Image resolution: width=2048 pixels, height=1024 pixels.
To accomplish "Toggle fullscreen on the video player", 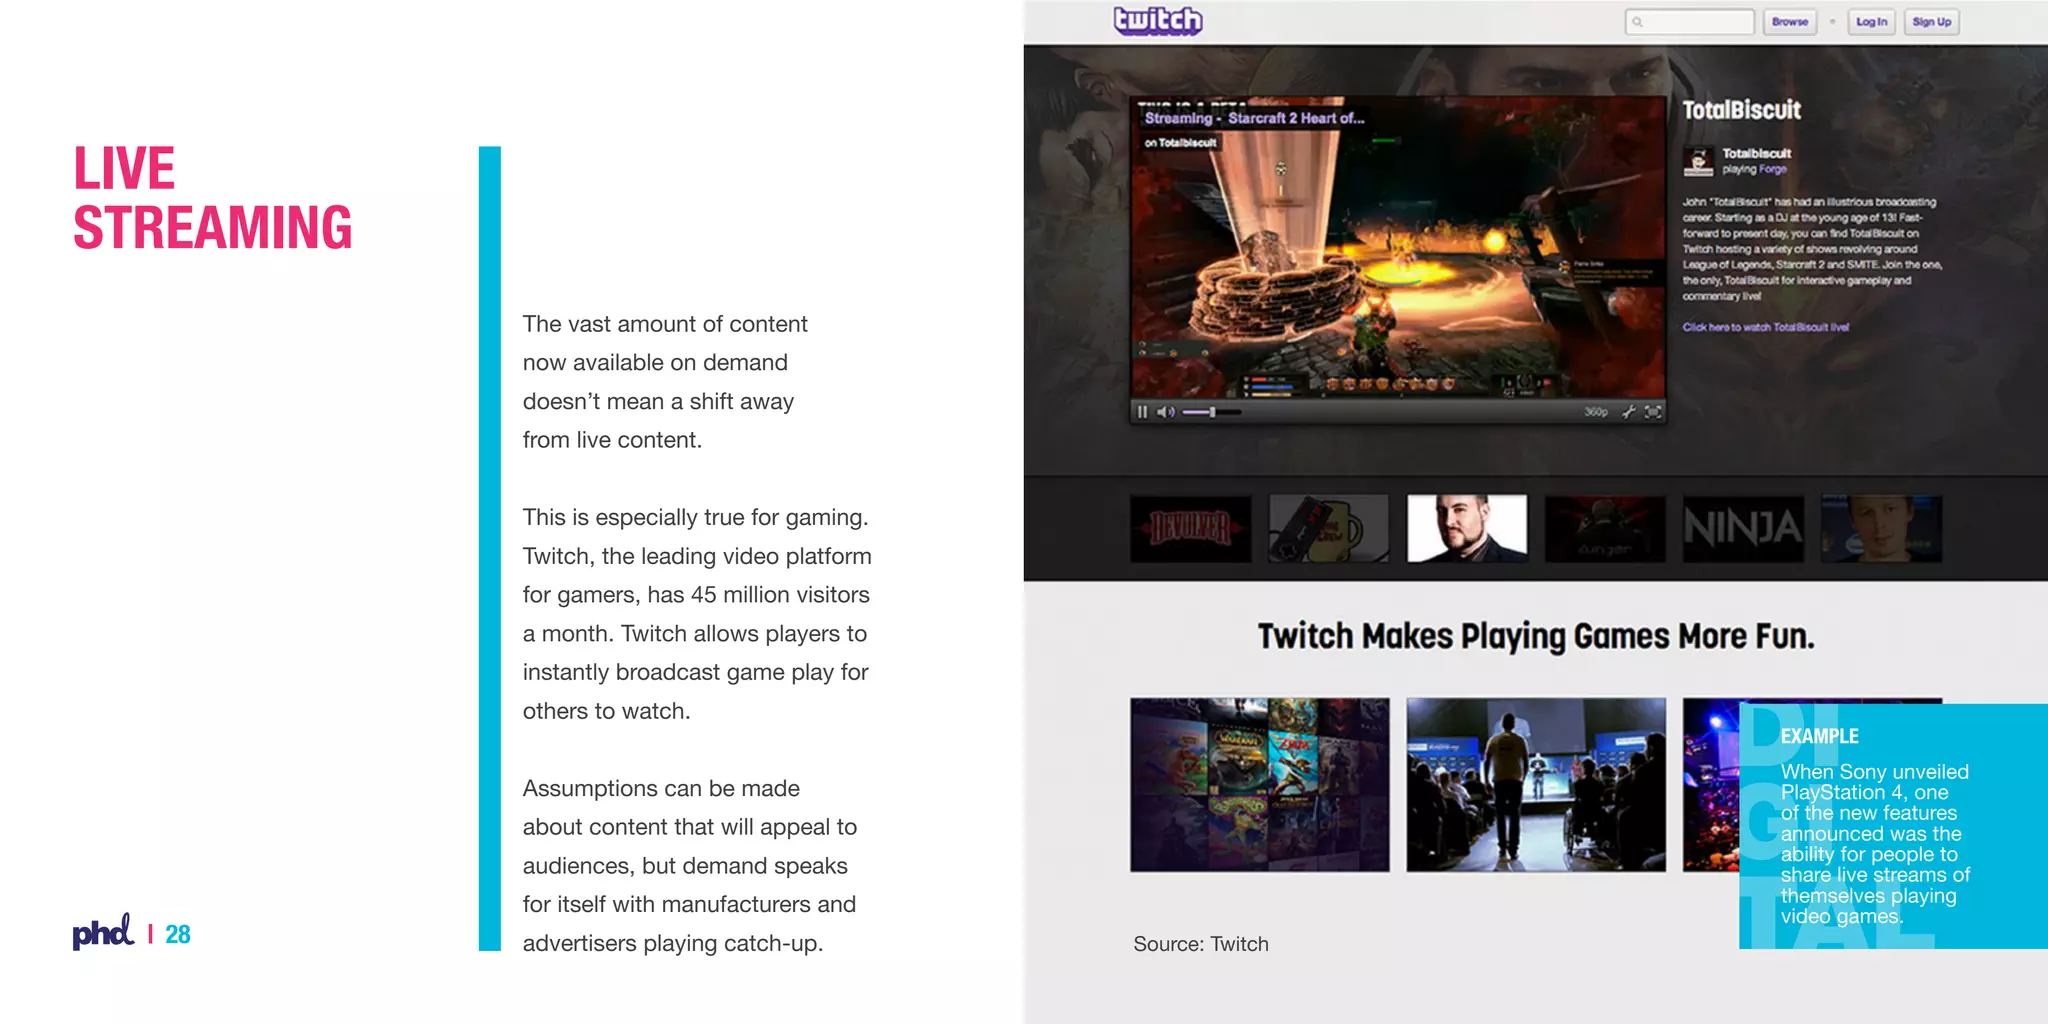I will tap(1653, 412).
